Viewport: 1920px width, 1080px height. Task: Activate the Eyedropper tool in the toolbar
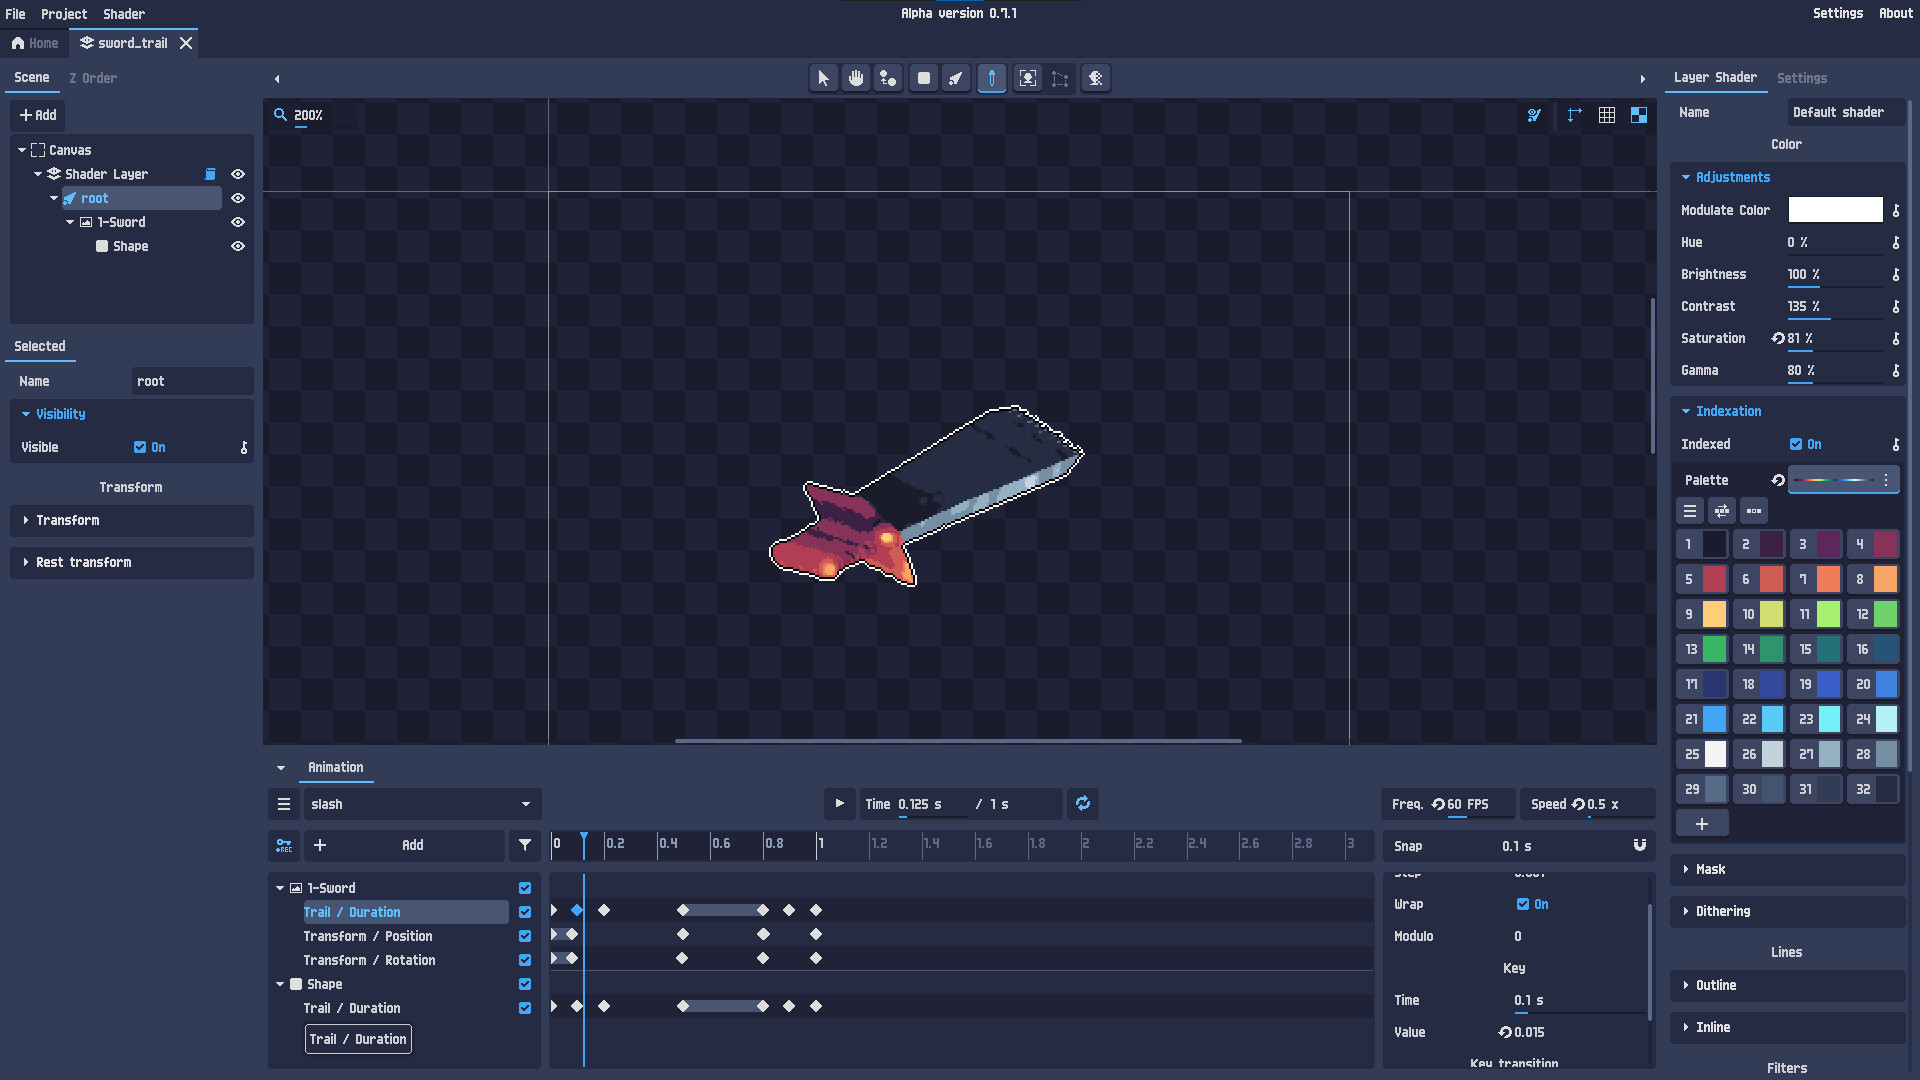coord(991,78)
